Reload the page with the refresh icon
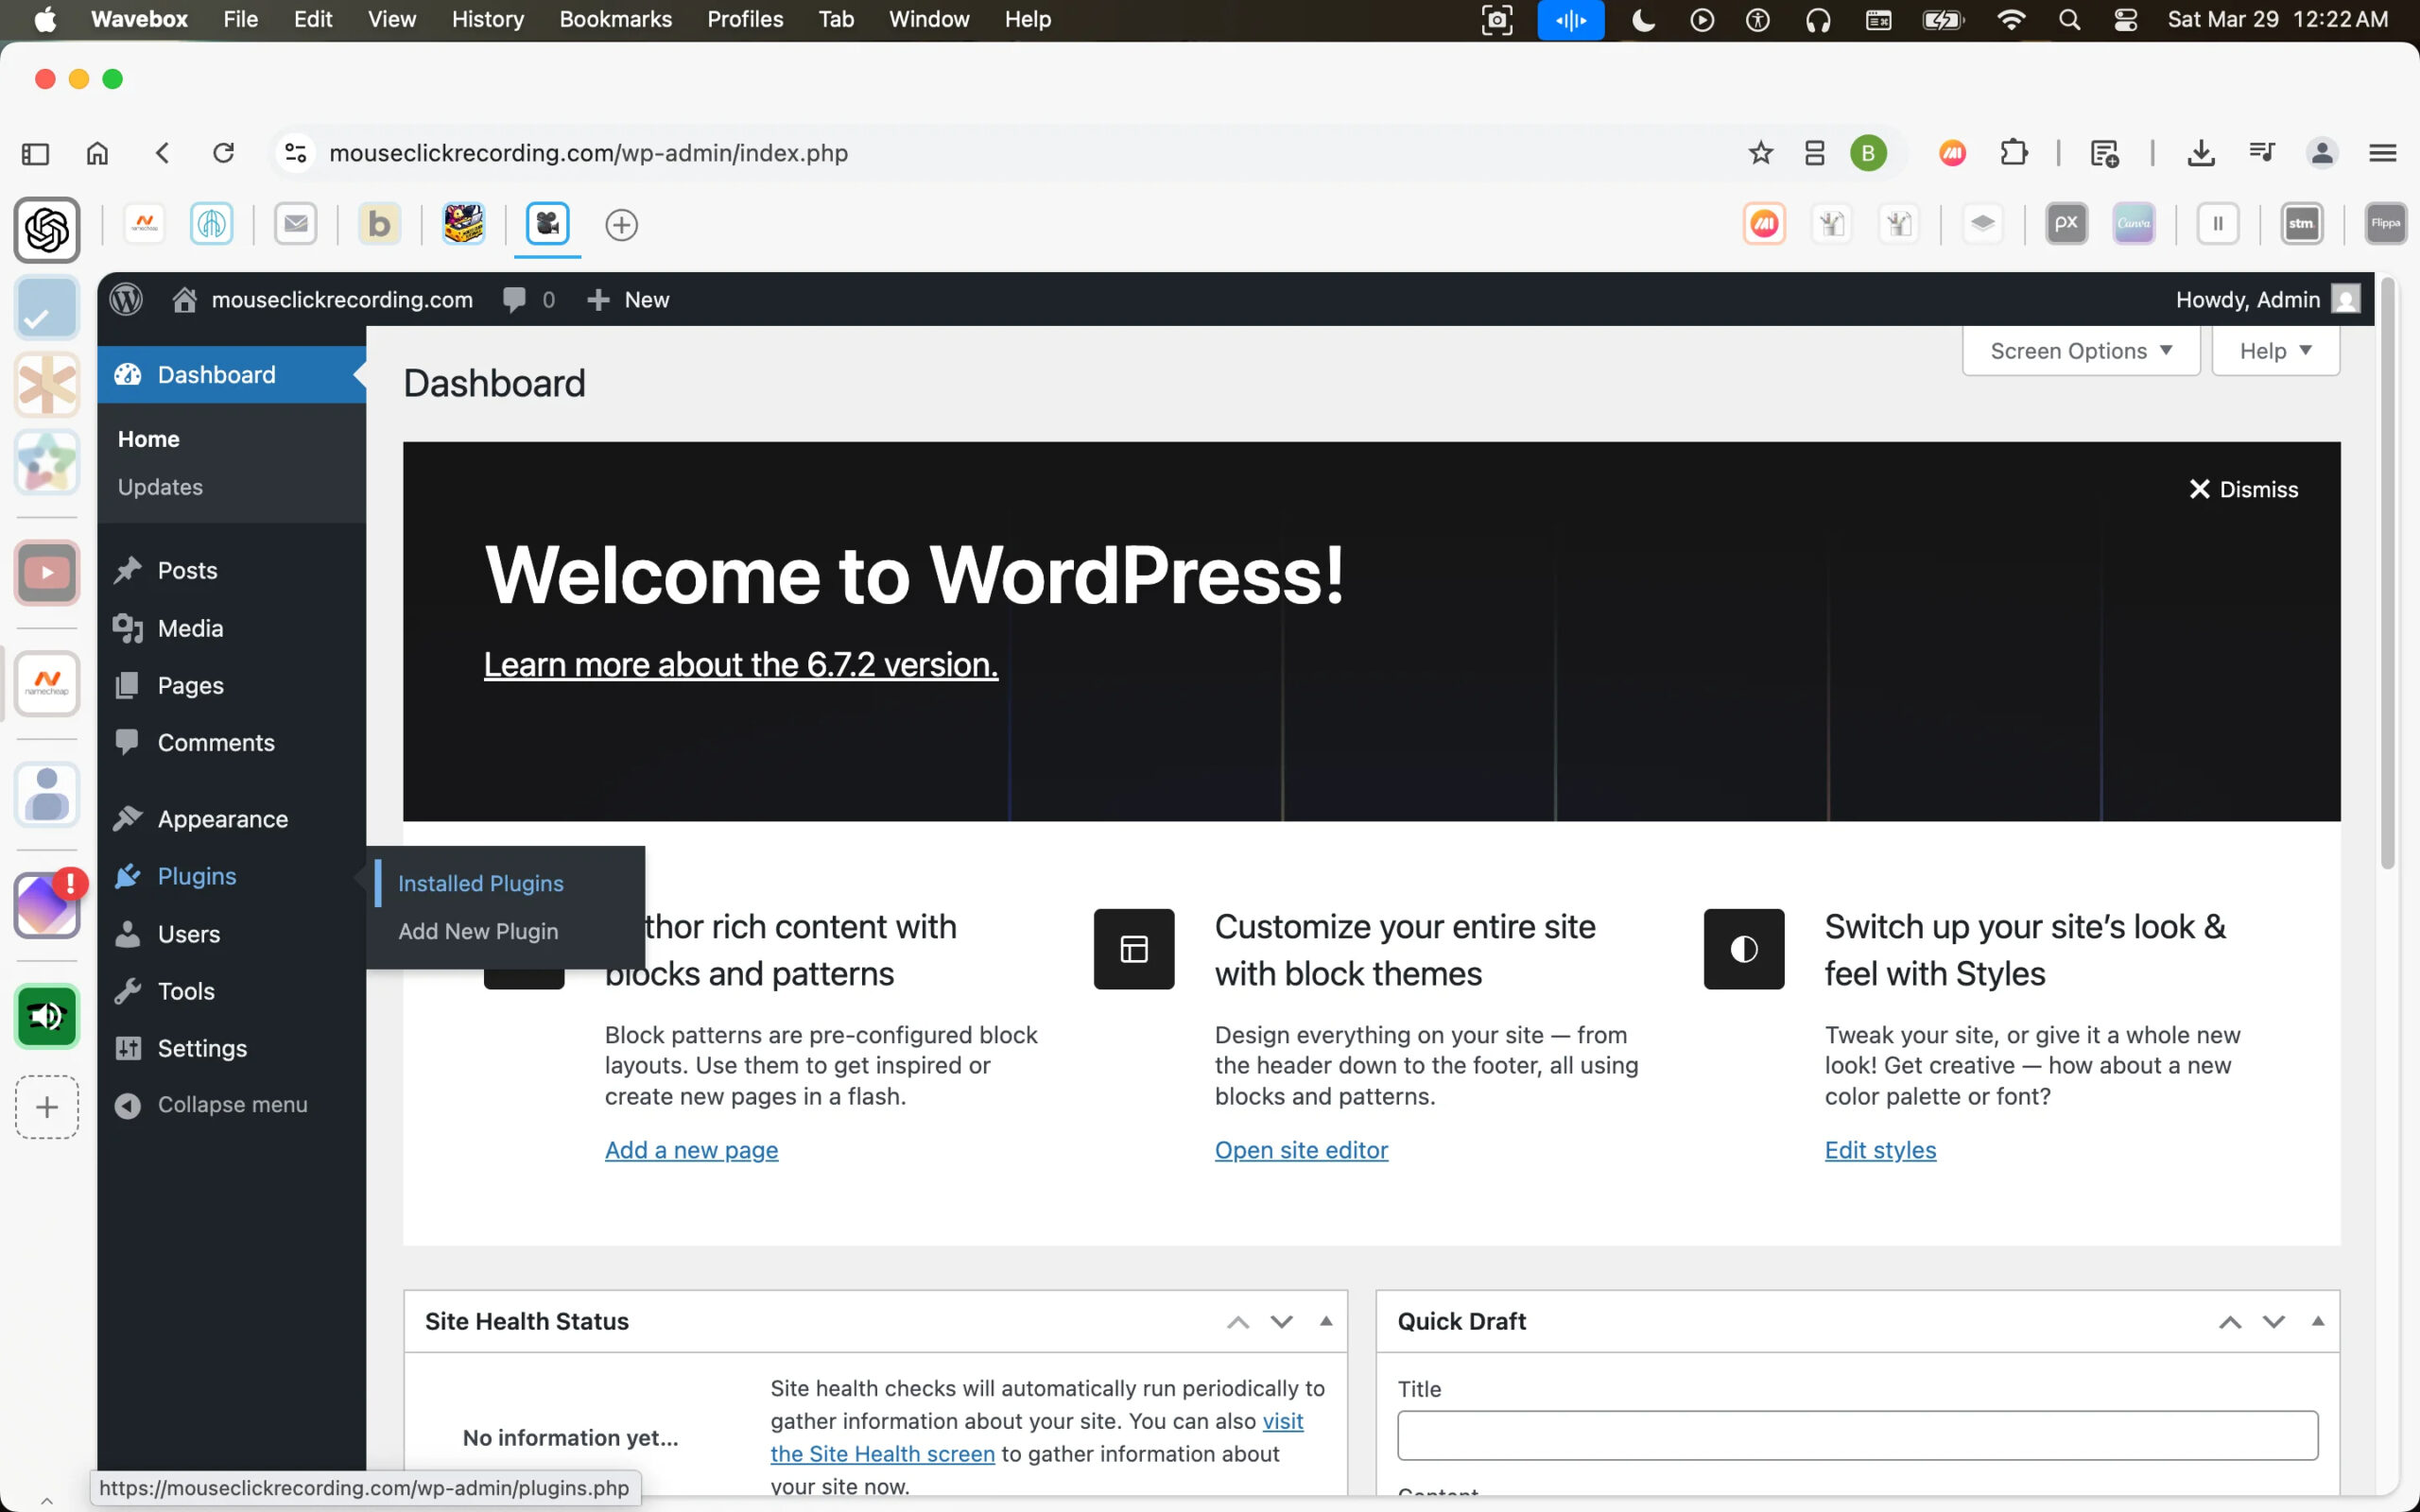2420x1512 pixels. click(x=223, y=153)
